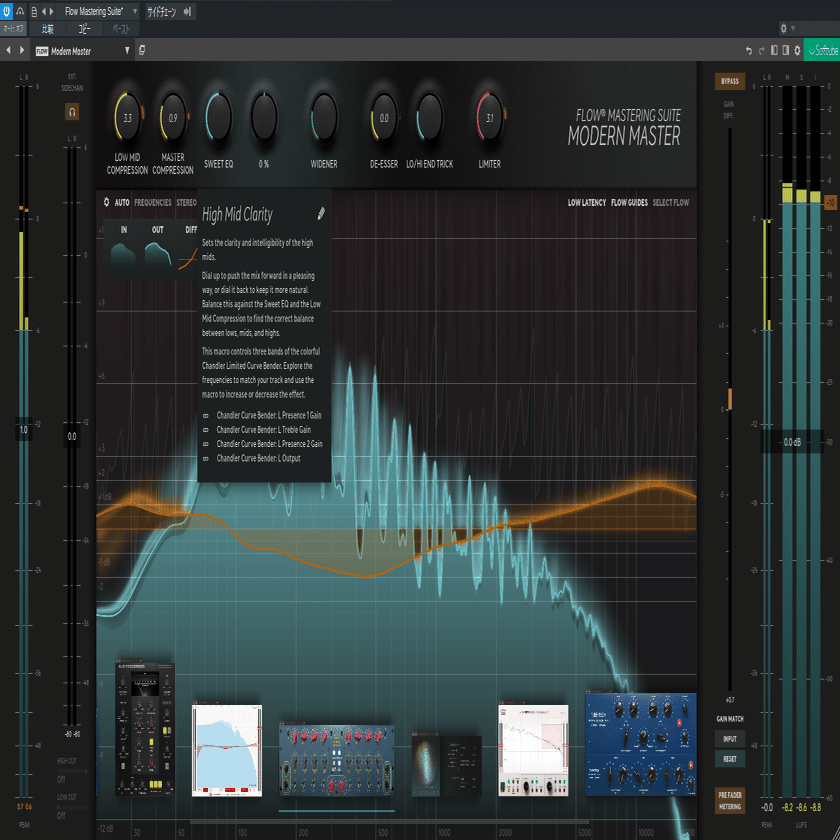The height and width of the screenshot is (840, 840).
Task: Click the Lo/Hi End Trick knob
Action: (430, 116)
